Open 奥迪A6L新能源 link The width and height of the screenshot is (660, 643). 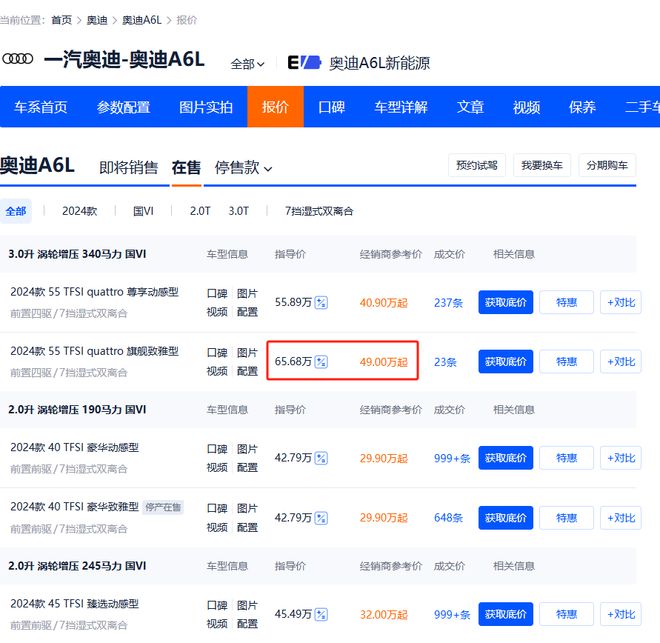pos(379,63)
